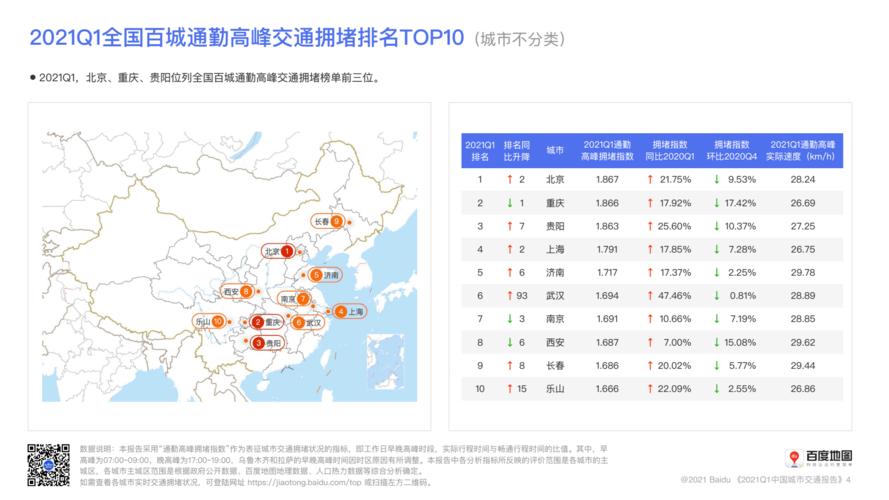Click the South China Sea inset map
The image size is (889, 500).
click(x=386, y=362)
